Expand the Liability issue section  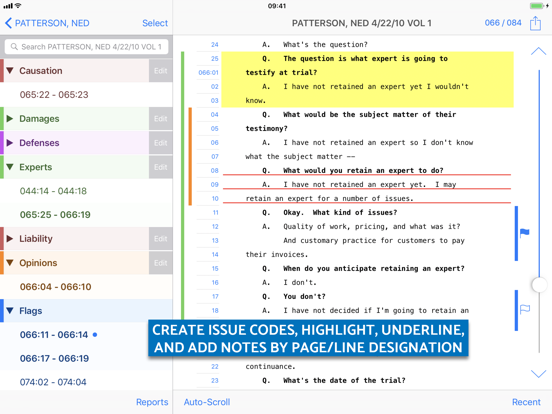10,239
